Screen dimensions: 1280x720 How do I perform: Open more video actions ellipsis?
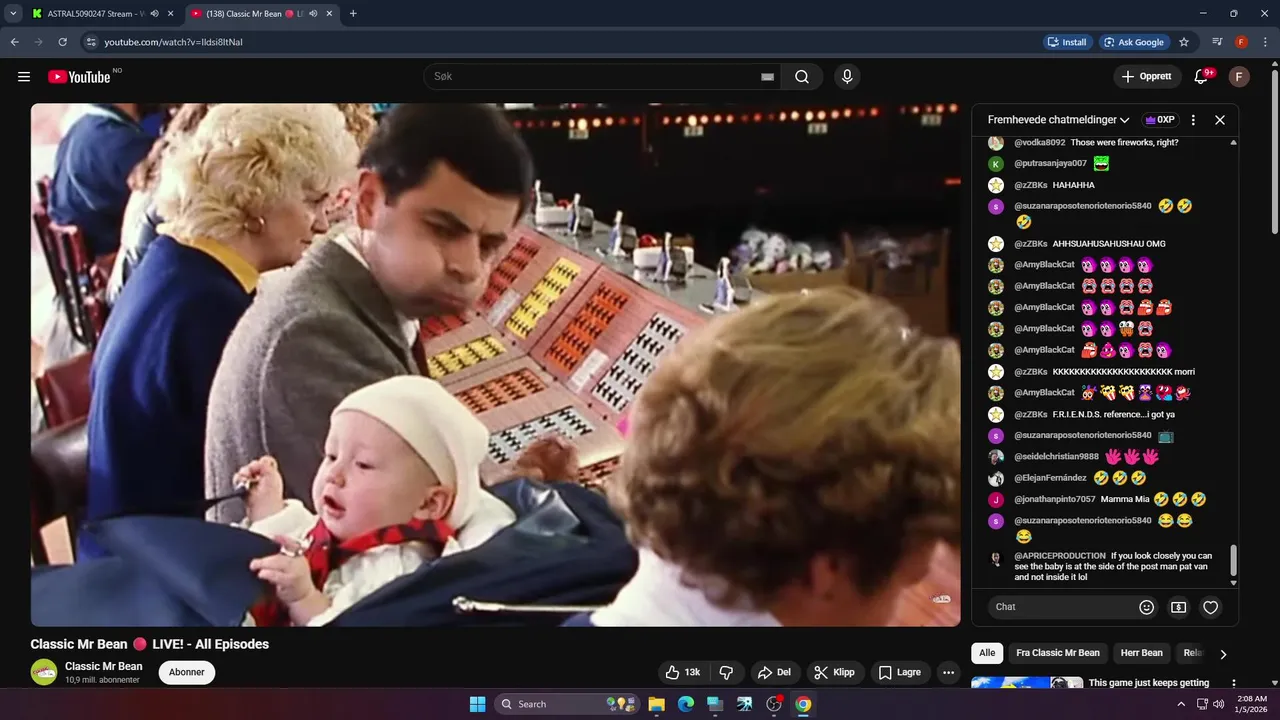click(x=949, y=672)
